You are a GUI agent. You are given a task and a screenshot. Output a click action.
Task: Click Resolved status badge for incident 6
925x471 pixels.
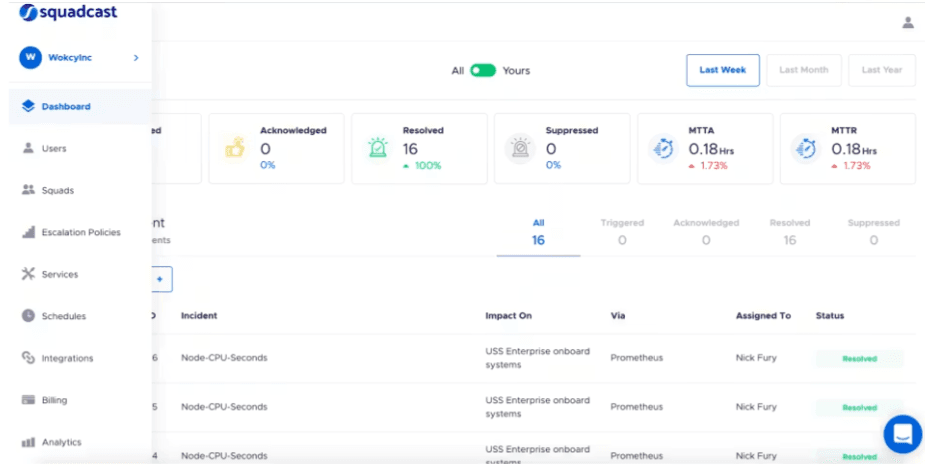point(860,358)
